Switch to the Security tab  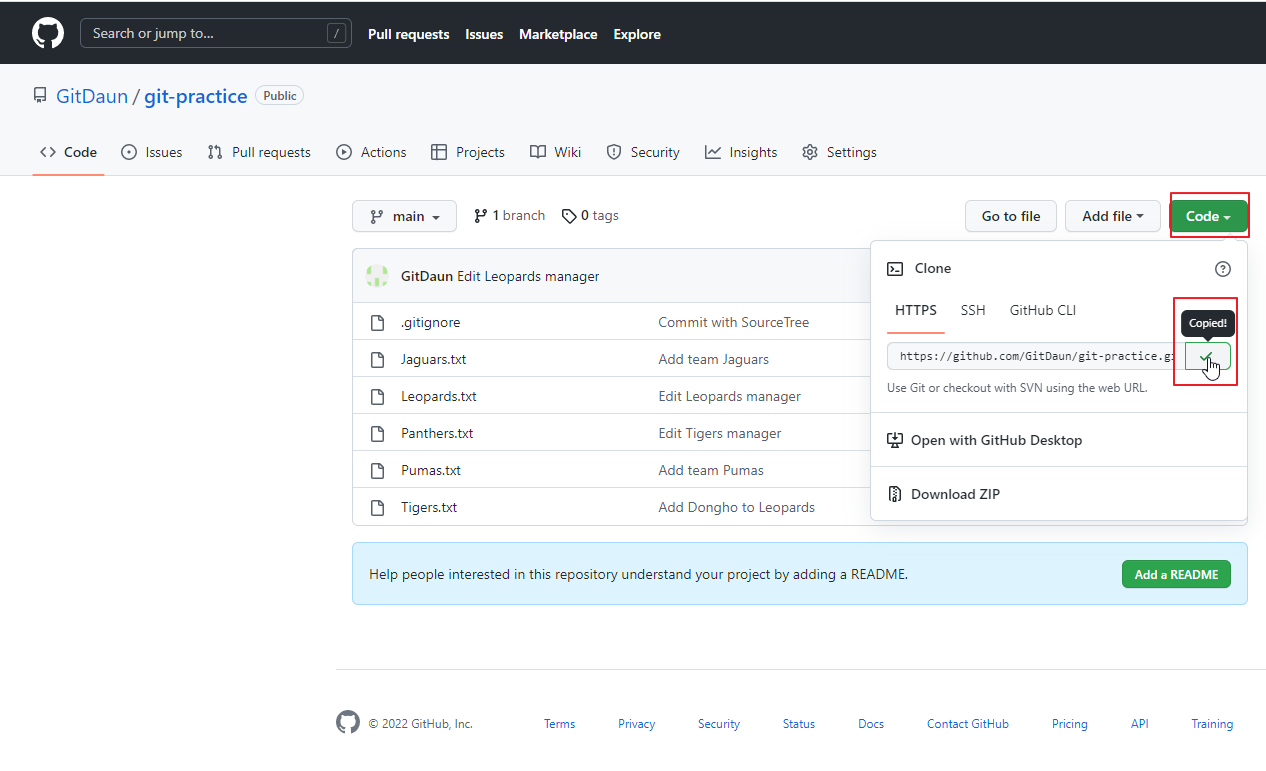pos(643,152)
